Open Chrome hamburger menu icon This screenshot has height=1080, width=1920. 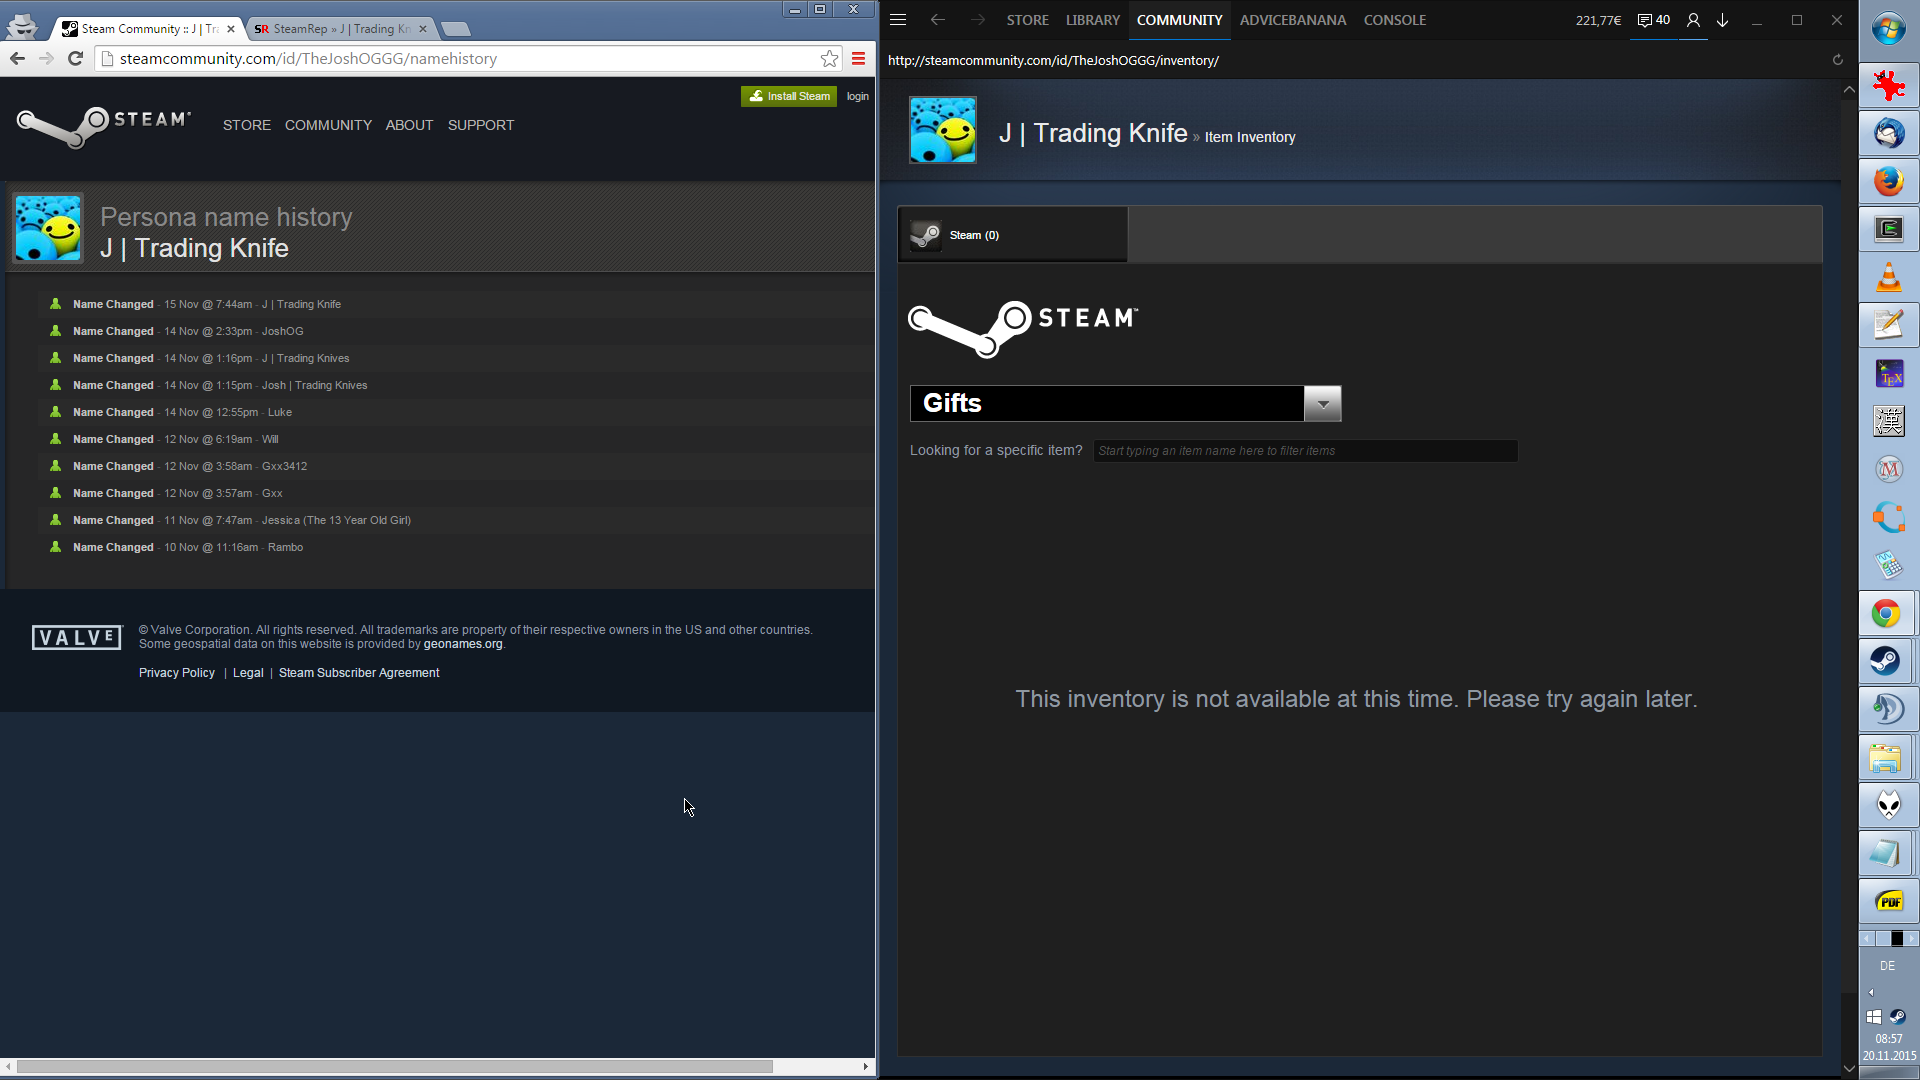(x=858, y=59)
